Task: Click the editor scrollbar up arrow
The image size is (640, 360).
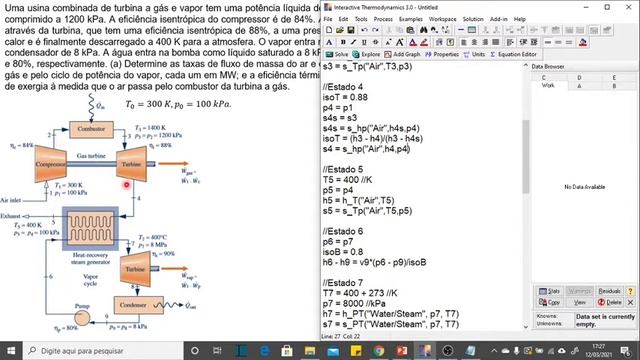Action: click(526, 66)
